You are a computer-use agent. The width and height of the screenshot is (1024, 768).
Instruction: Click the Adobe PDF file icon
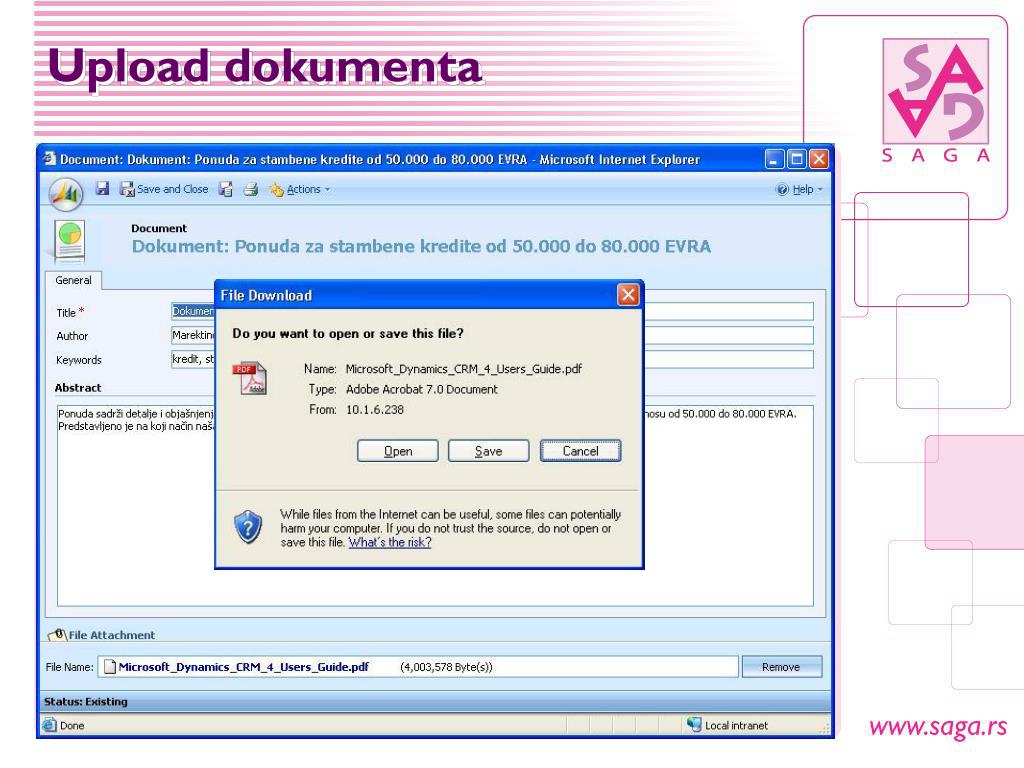click(x=249, y=379)
